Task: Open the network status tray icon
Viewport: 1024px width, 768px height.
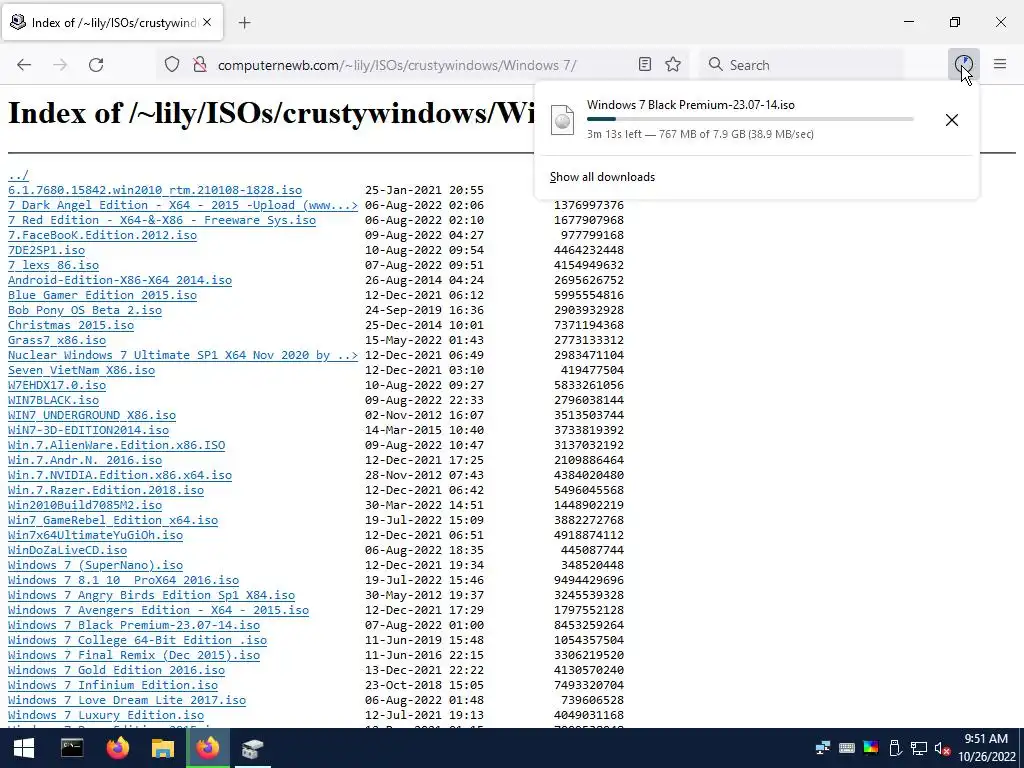Action: (919, 748)
